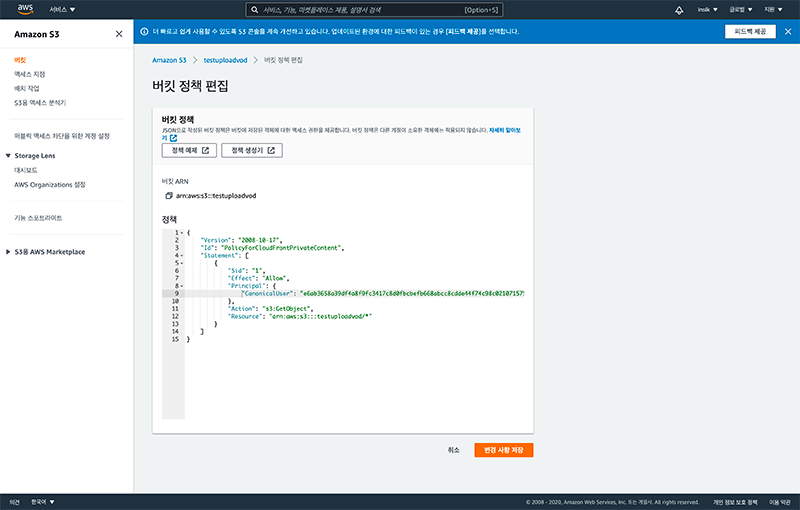Image resolution: width=800 pixels, height=510 pixels.
Task: Open 퍼블릭 액세스 차단을 위한 계정 설정
Action: pos(62,136)
